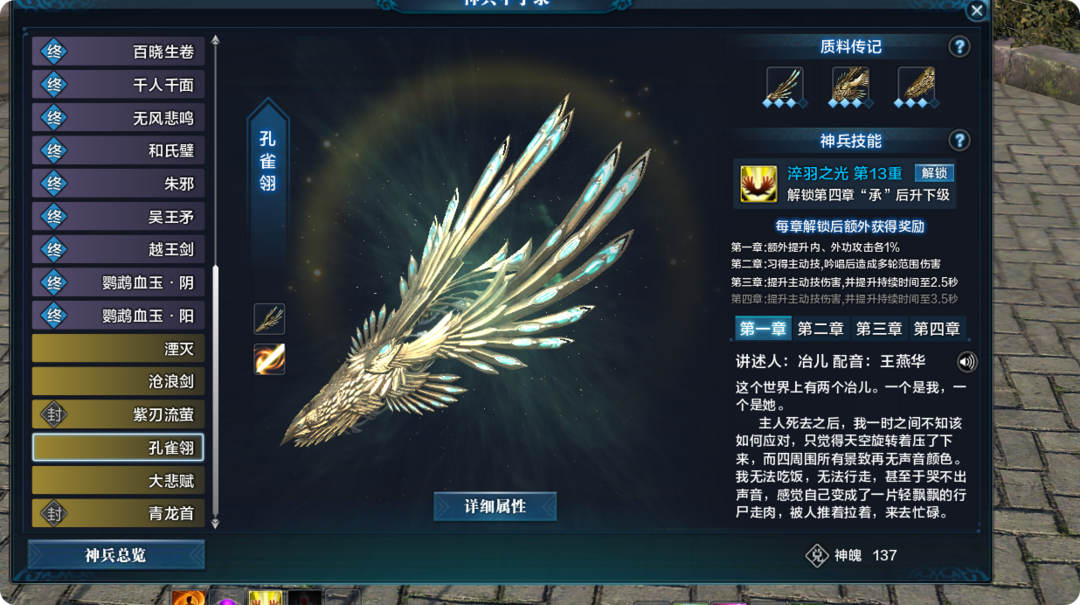This screenshot has height=605, width=1080.
Task: Click the 神魄 currency diamond icon
Action: [816, 555]
